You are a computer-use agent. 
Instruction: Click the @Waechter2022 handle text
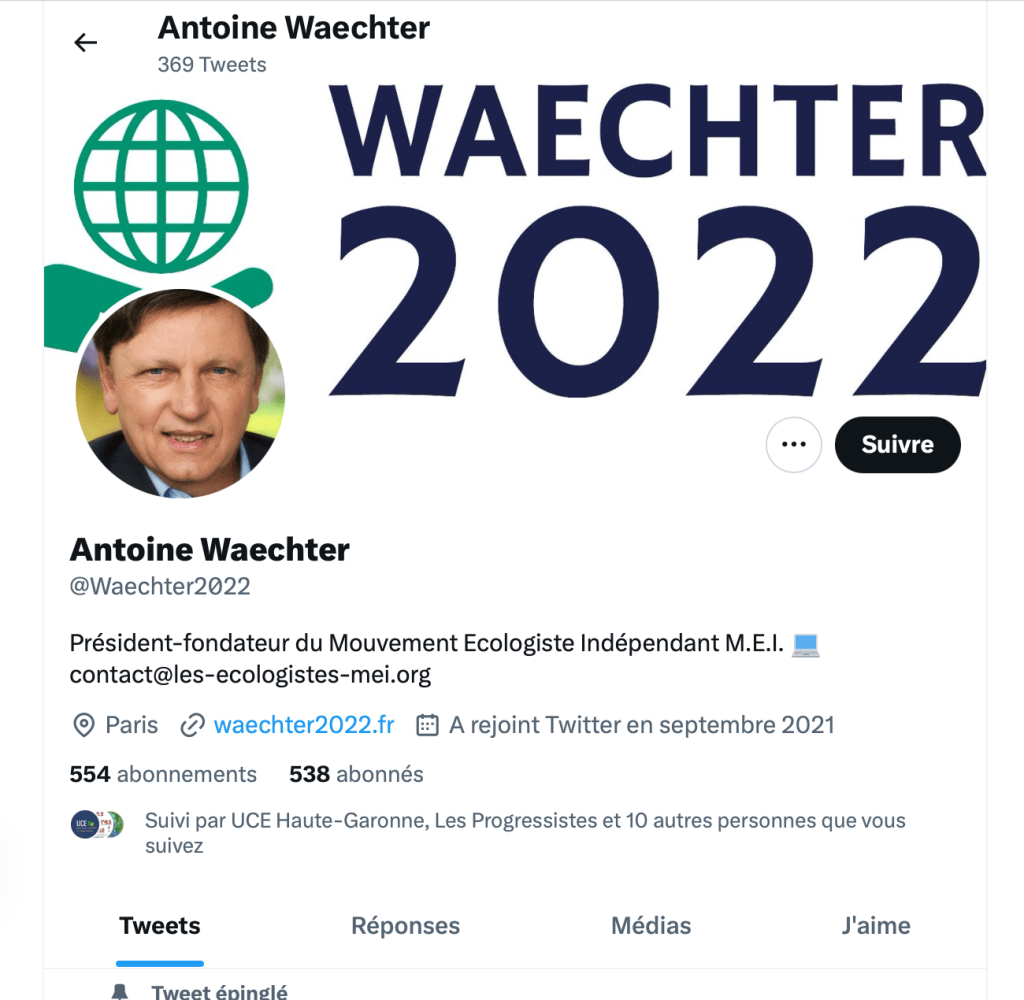[160, 587]
